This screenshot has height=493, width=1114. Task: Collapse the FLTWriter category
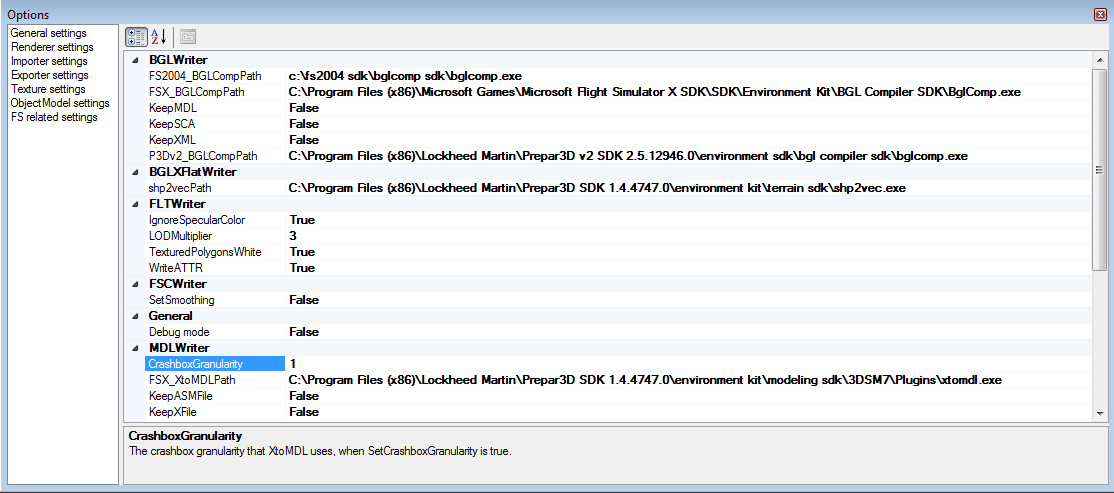[x=135, y=204]
